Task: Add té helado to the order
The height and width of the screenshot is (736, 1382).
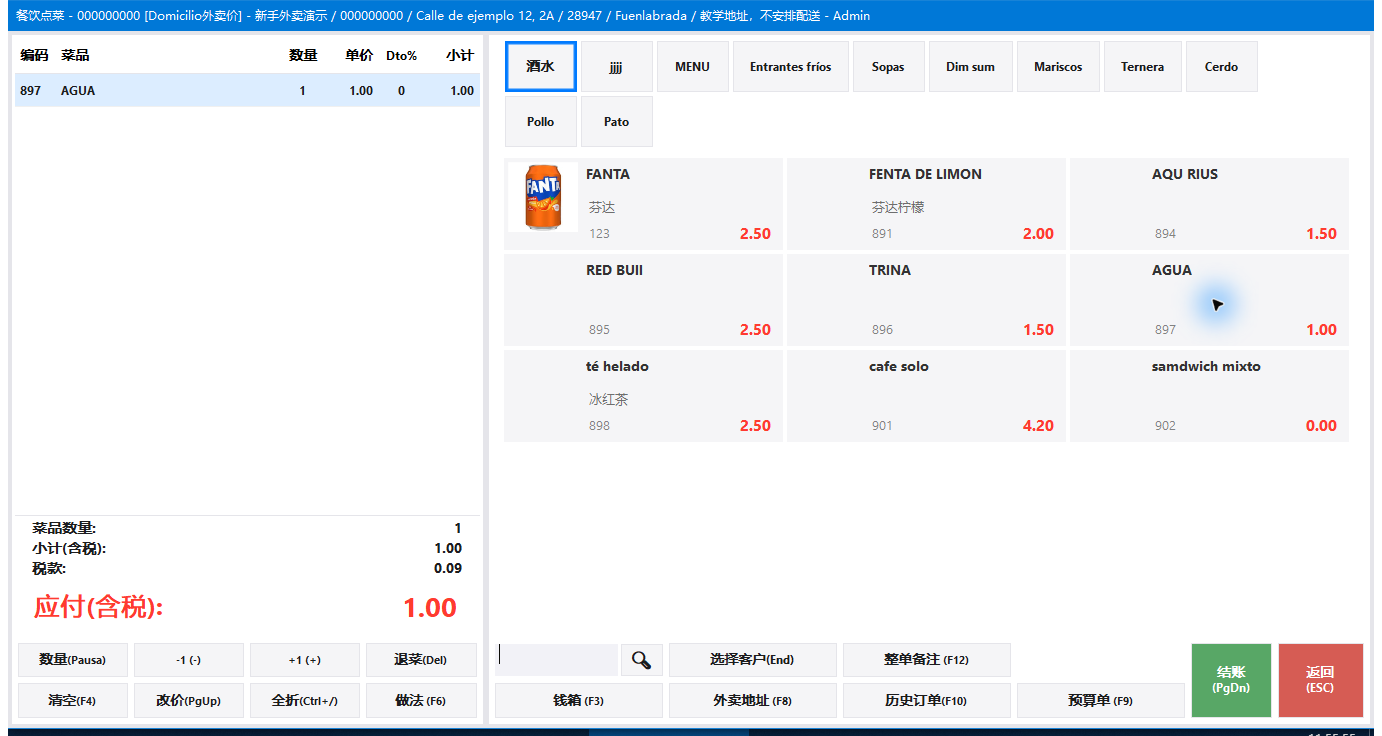Action: coord(643,396)
